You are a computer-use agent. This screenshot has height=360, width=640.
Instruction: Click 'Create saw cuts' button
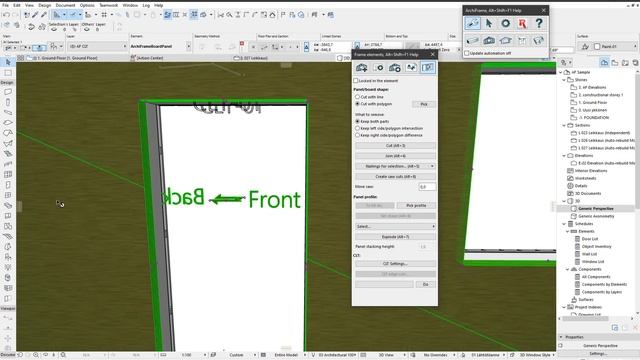395,176
